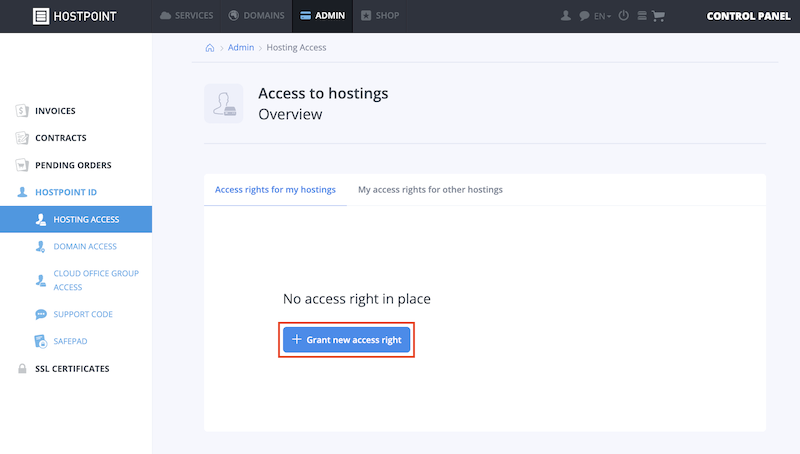Click the Domain Access user icon
This screenshot has width=800, height=454.
pos(41,247)
